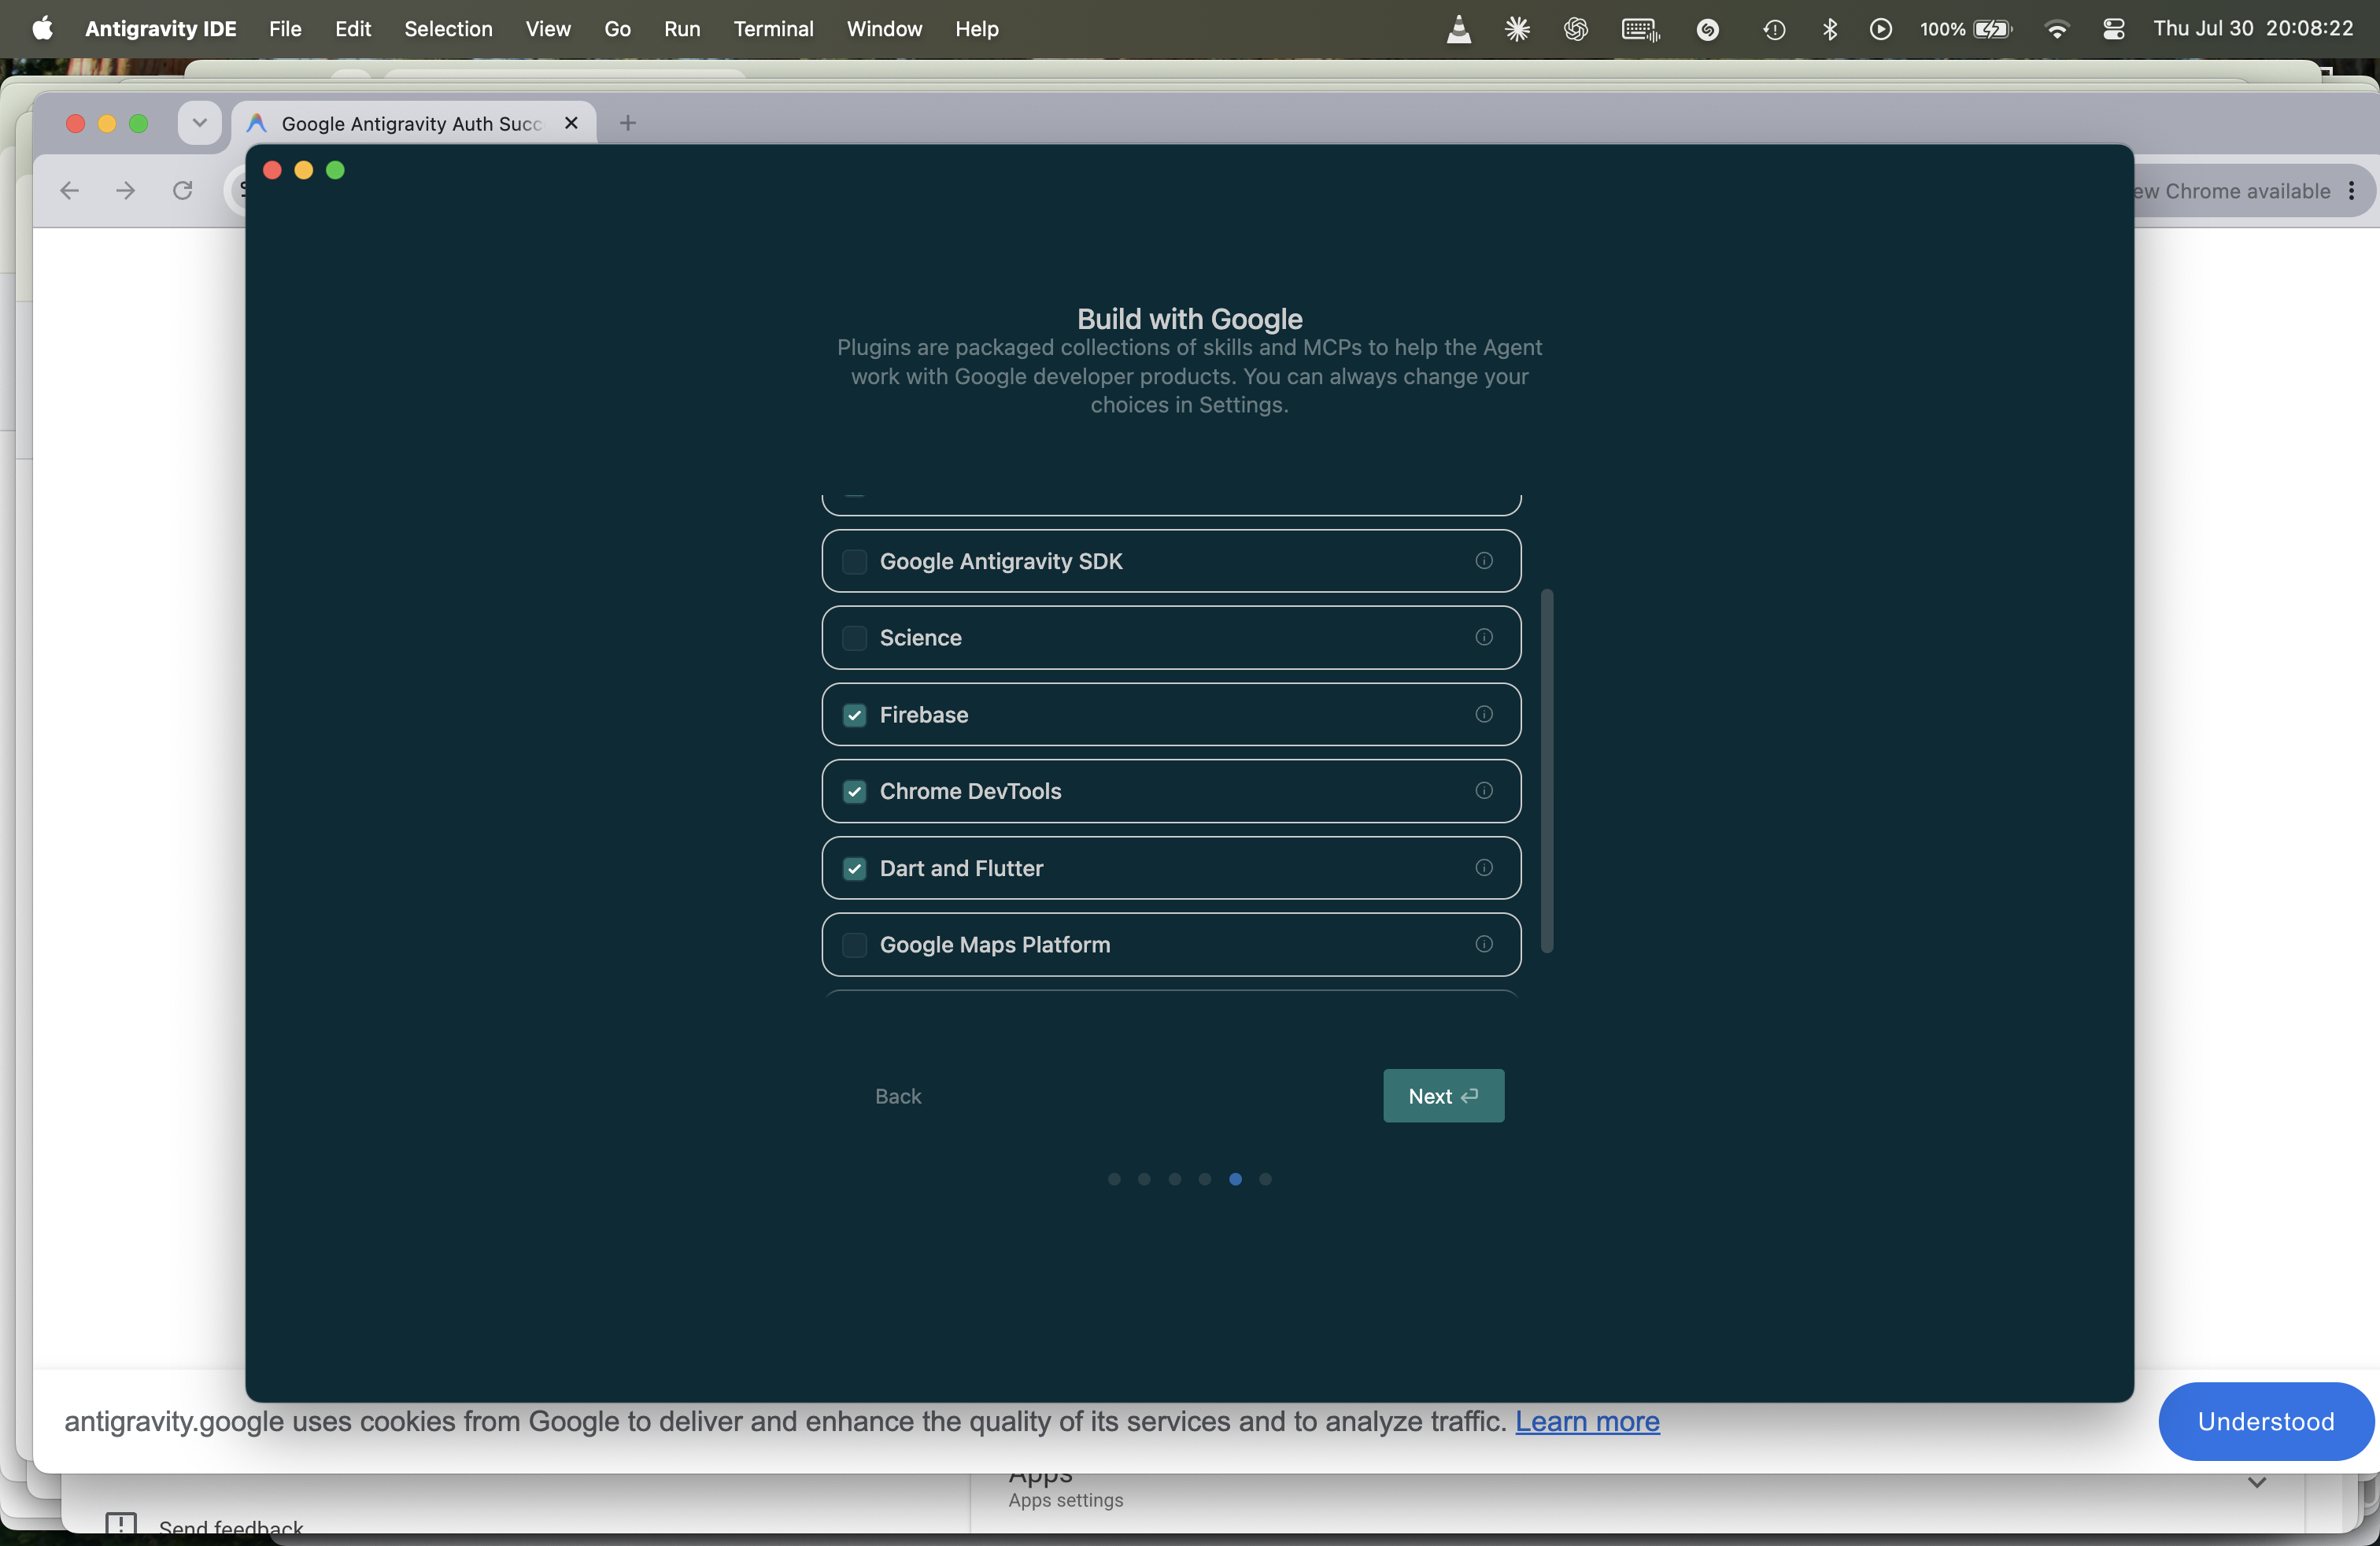
Task: Click Dart and Flutter info icon
Action: (x=1484, y=868)
